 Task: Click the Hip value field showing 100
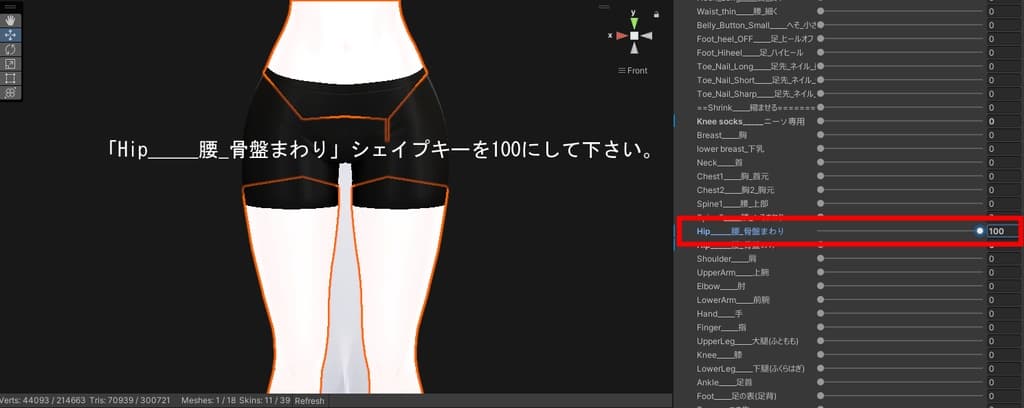[x=1002, y=231]
